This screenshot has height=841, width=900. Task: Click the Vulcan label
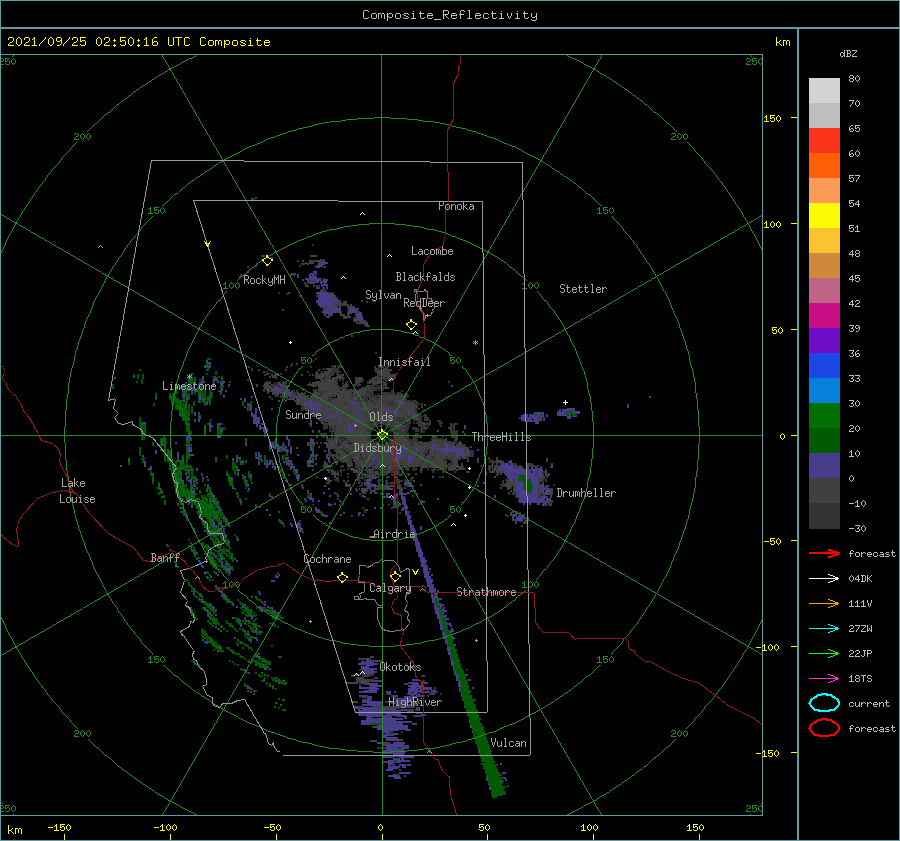coord(509,743)
